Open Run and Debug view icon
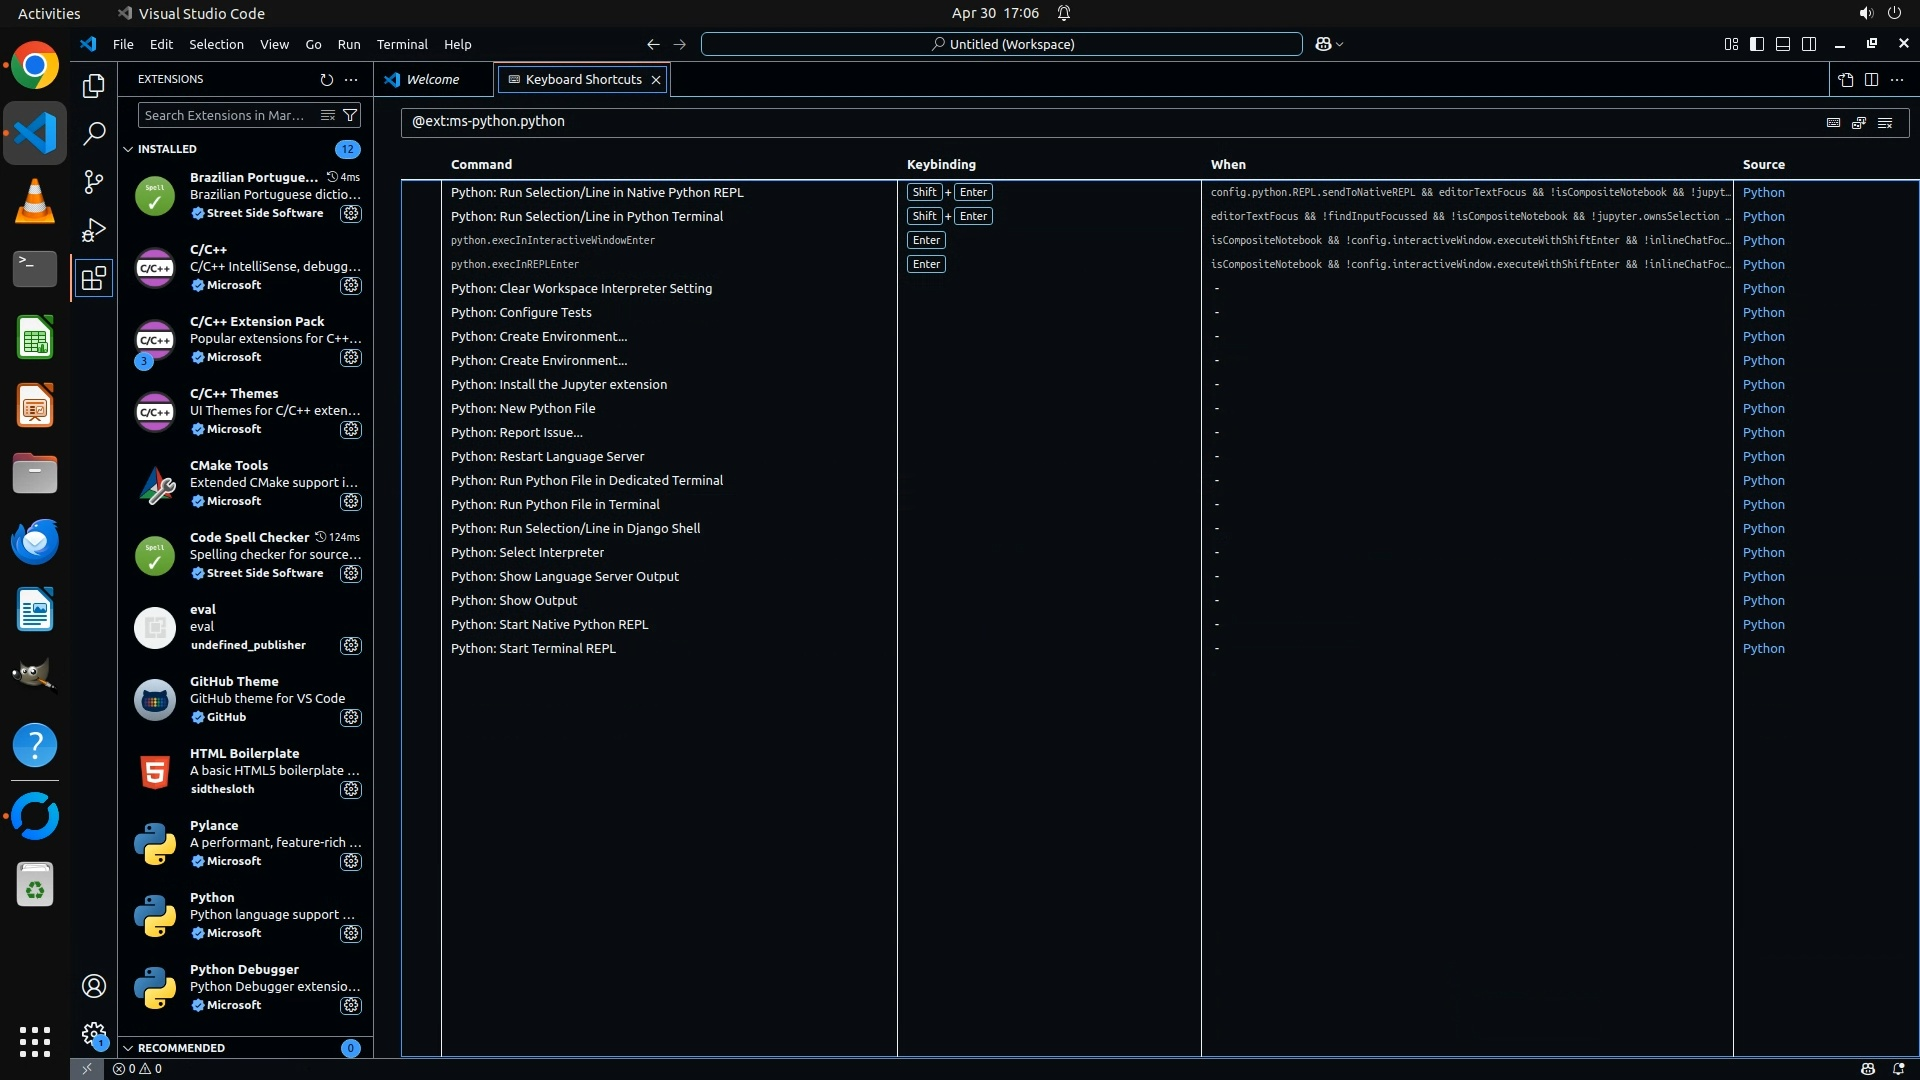This screenshot has height=1080, width=1920. tap(93, 230)
